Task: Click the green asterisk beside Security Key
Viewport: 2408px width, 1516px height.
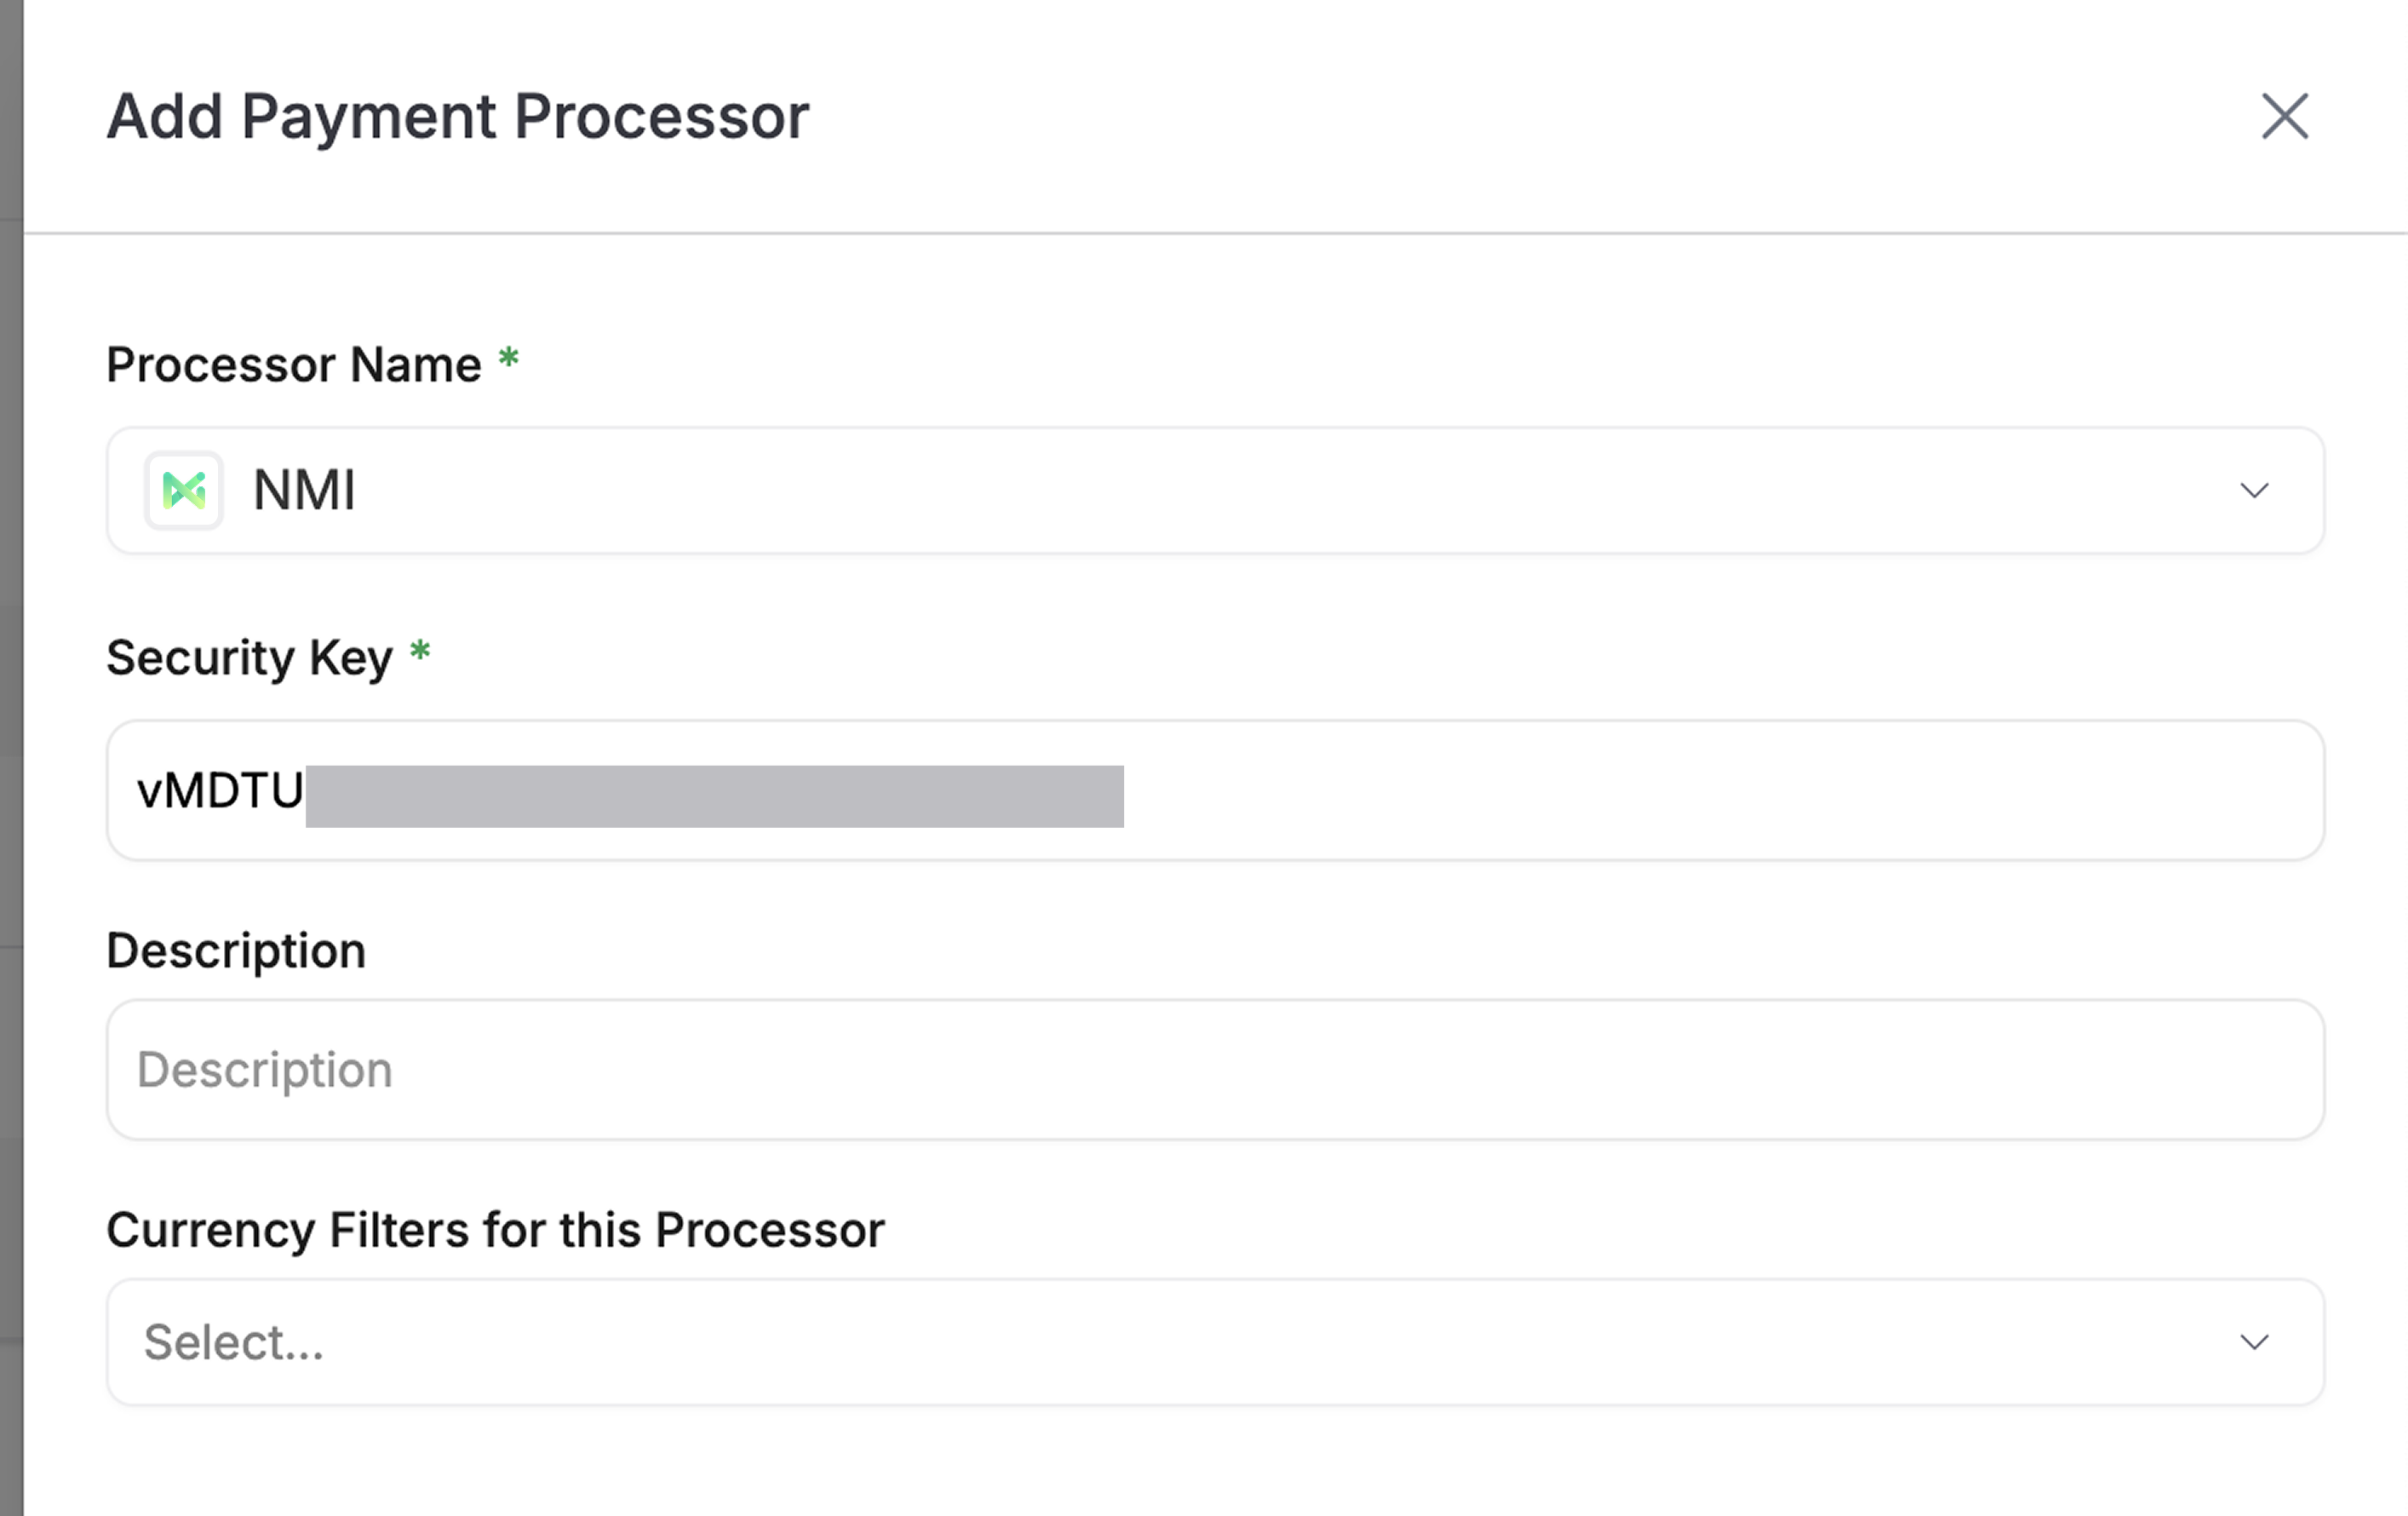Action: [x=420, y=651]
